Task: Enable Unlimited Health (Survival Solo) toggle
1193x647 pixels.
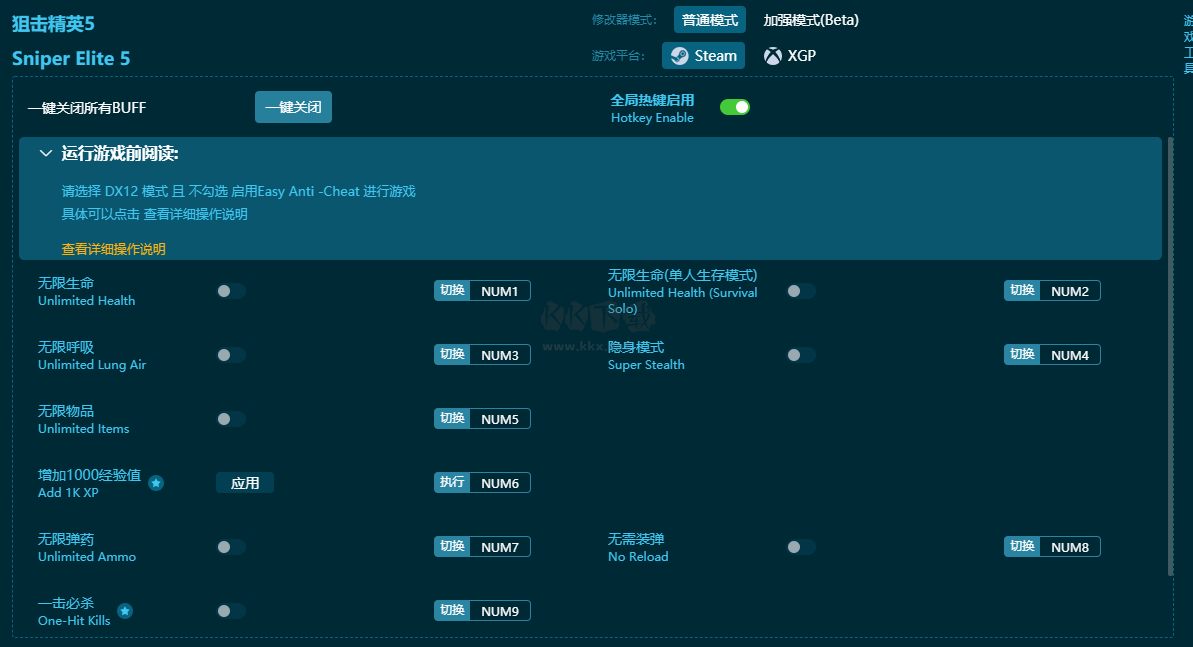Action: [x=800, y=292]
